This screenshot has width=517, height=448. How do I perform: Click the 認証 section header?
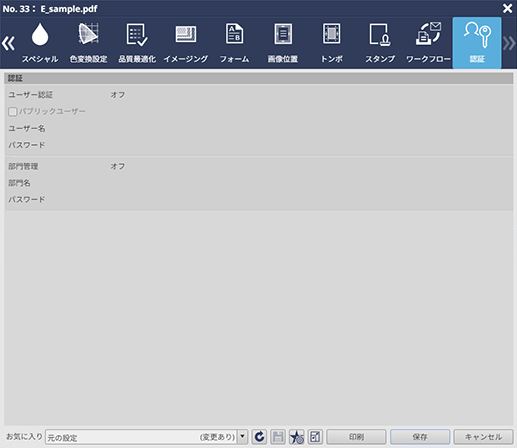259,78
